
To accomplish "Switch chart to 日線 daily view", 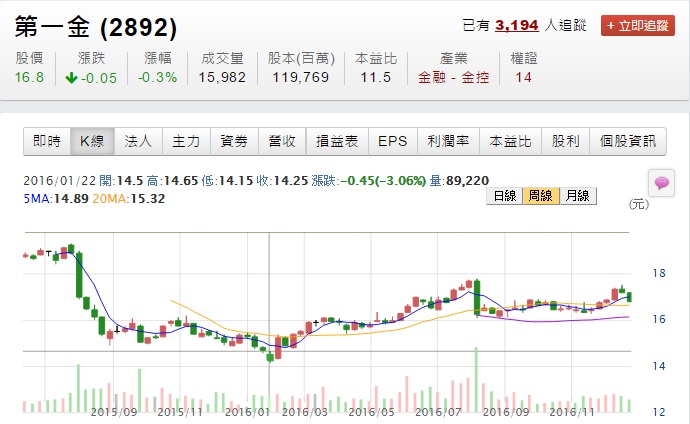I will pos(505,196).
